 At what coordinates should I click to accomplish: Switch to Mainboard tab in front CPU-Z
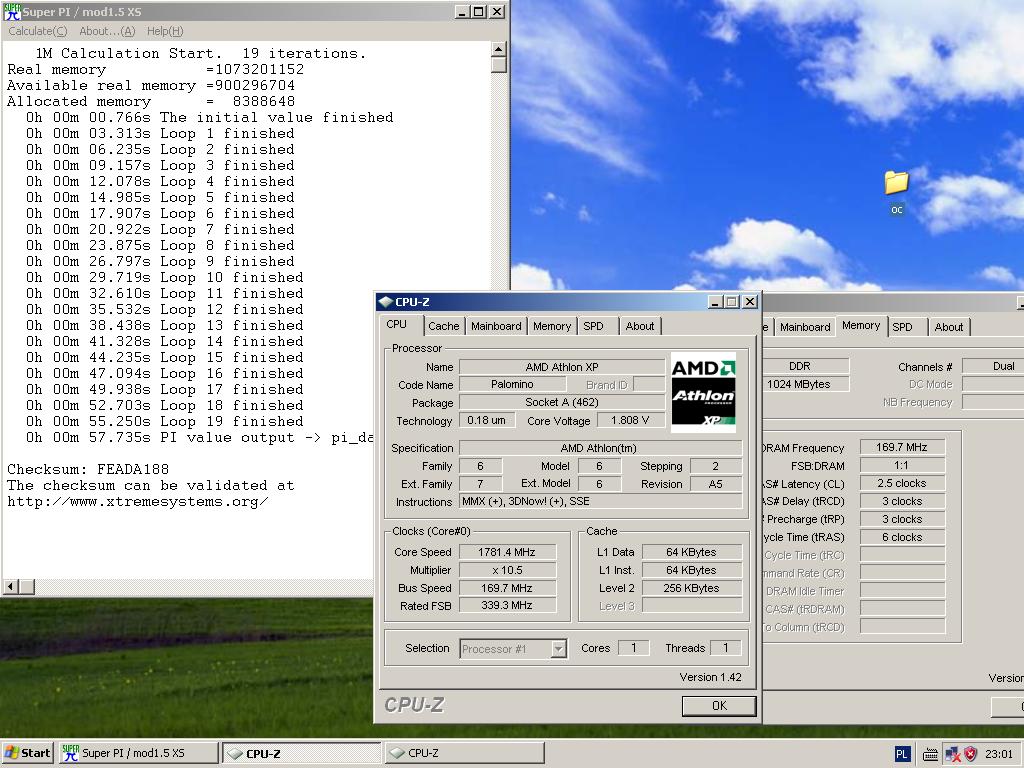tap(496, 326)
